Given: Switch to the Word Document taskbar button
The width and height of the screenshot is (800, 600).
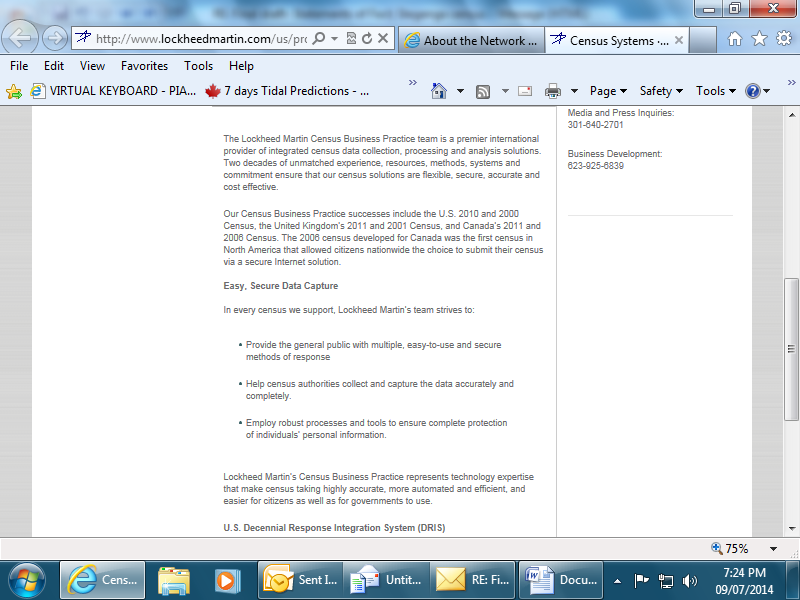Looking at the screenshot, I should click(561, 580).
